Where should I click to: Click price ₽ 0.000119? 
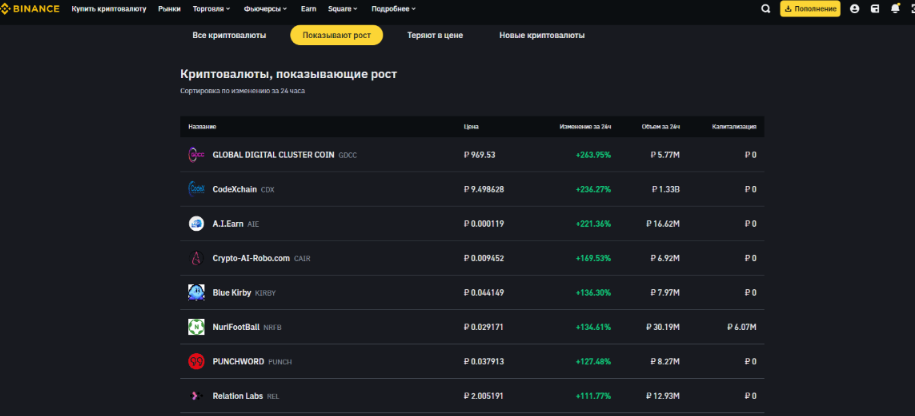(484, 224)
